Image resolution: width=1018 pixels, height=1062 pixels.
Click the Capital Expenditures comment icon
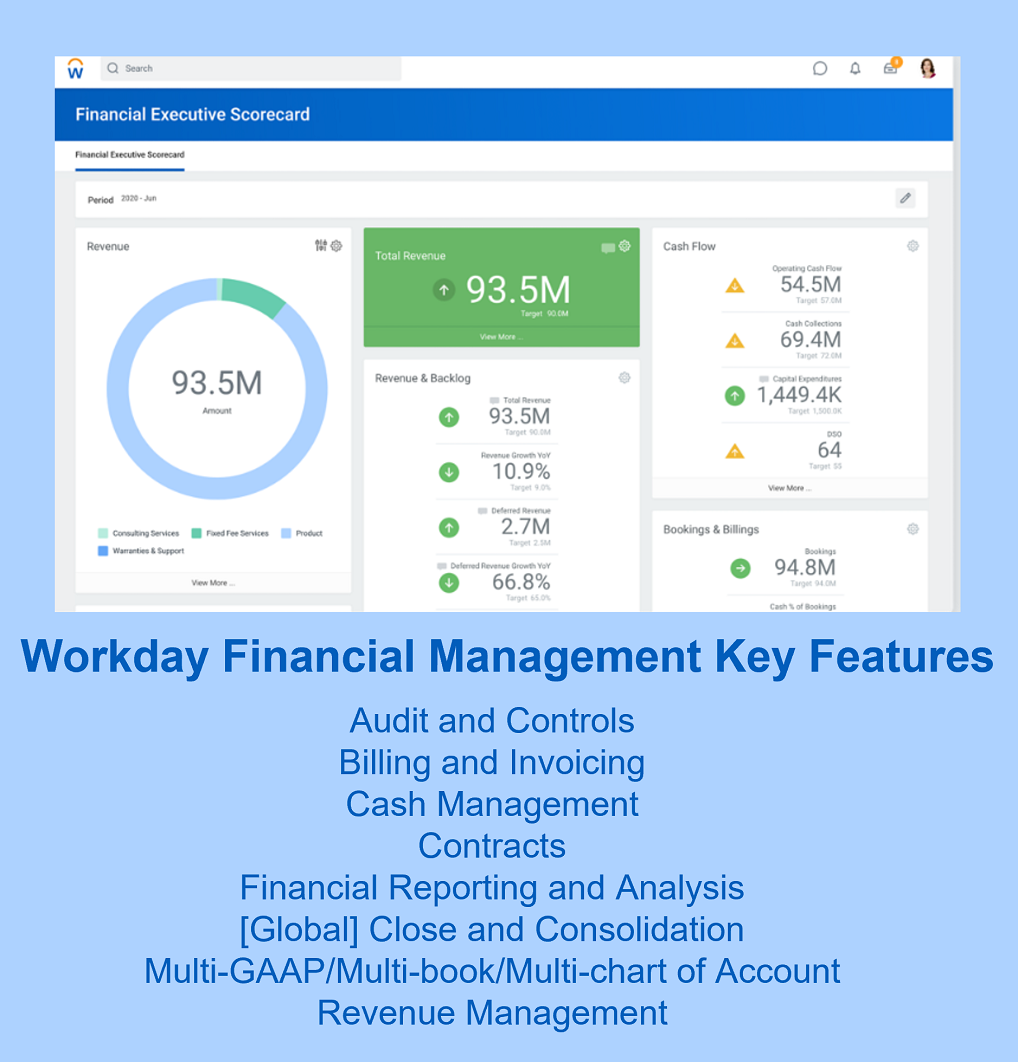[763, 379]
